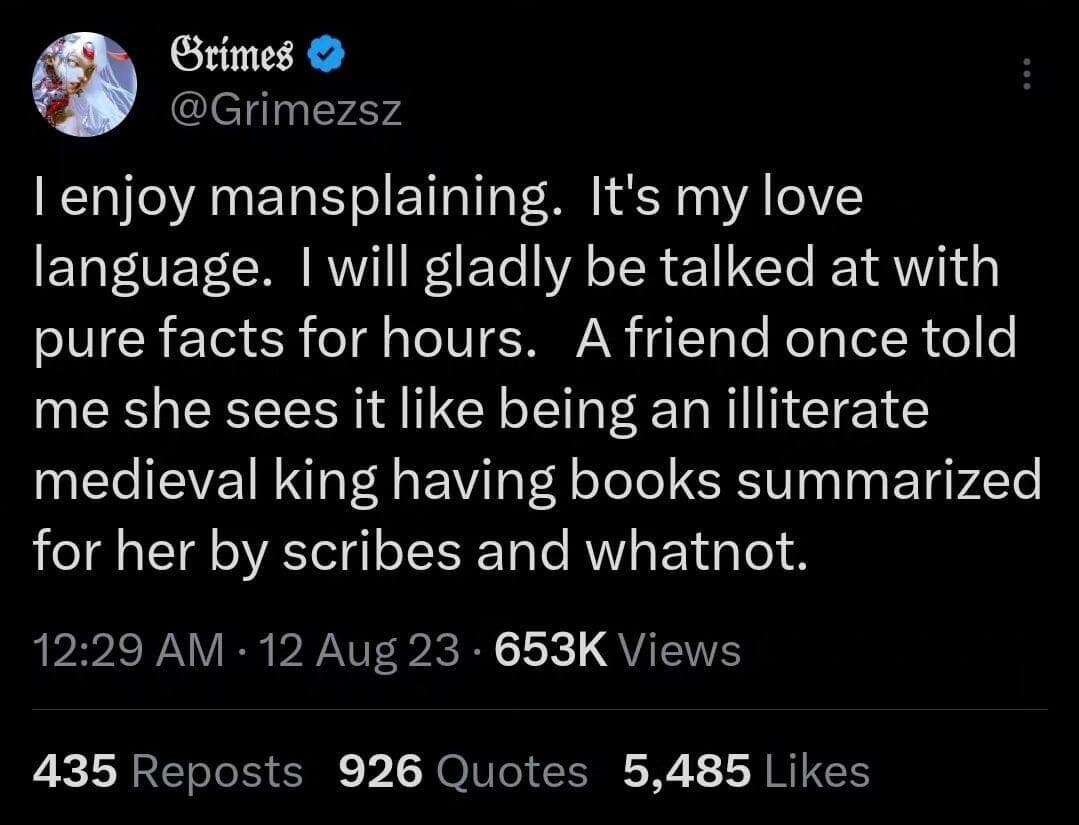Show the Likes list label
The image size is (1079, 825).
(818, 771)
